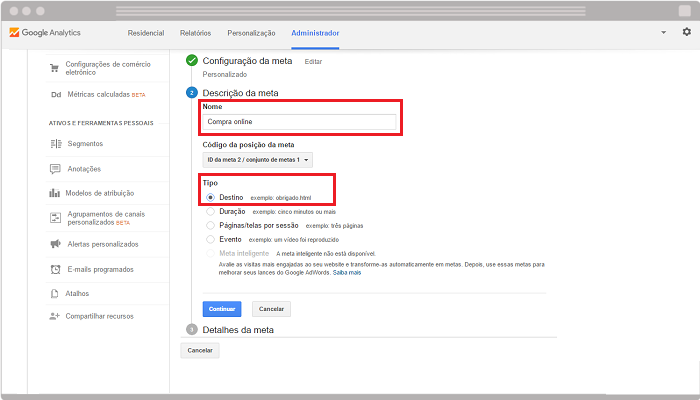The image size is (700, 400).
Task: Click the megaphone icon for Alertas personalizados
Action: pyautogui.click(x=55, y=244)
